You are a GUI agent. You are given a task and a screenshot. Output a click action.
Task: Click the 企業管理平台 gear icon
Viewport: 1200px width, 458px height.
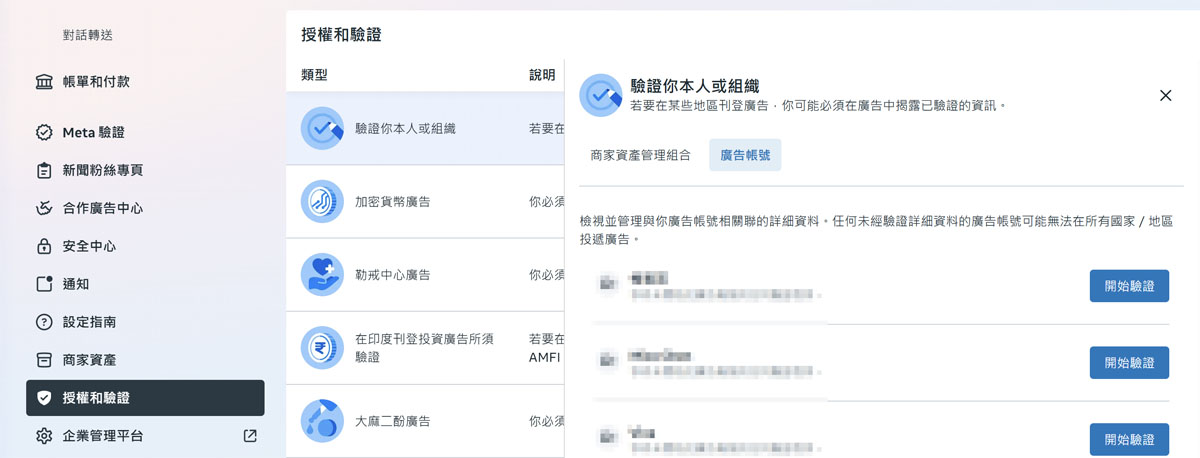click(x=44, y=436)
